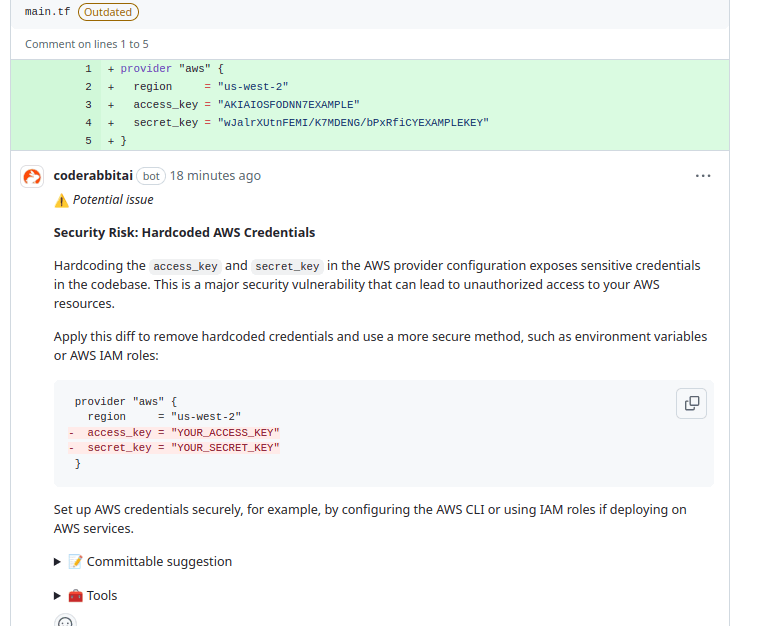Click suggestion line region = "us-west-2"

click(164, 417)
